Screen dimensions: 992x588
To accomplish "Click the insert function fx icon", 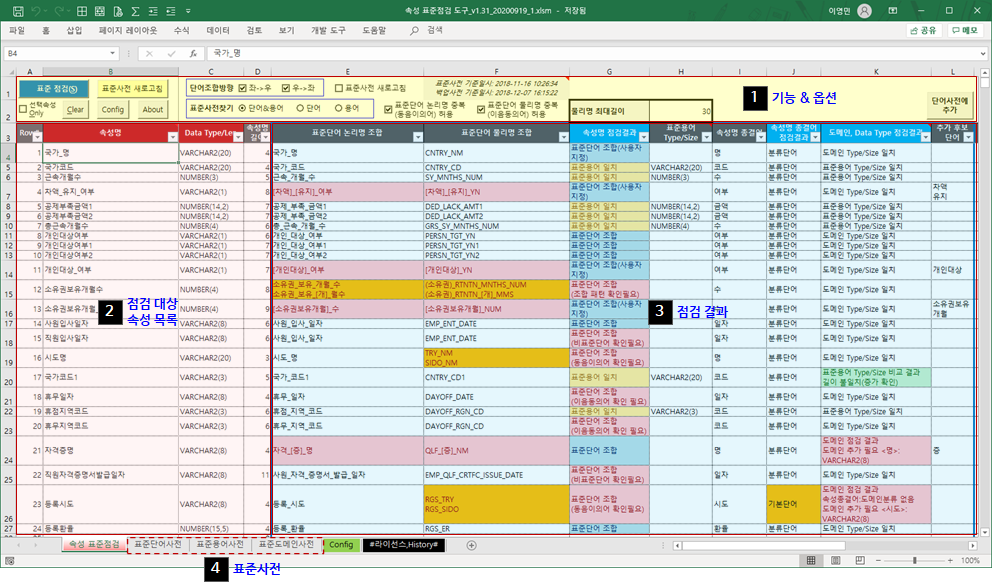I will point(193,54).
